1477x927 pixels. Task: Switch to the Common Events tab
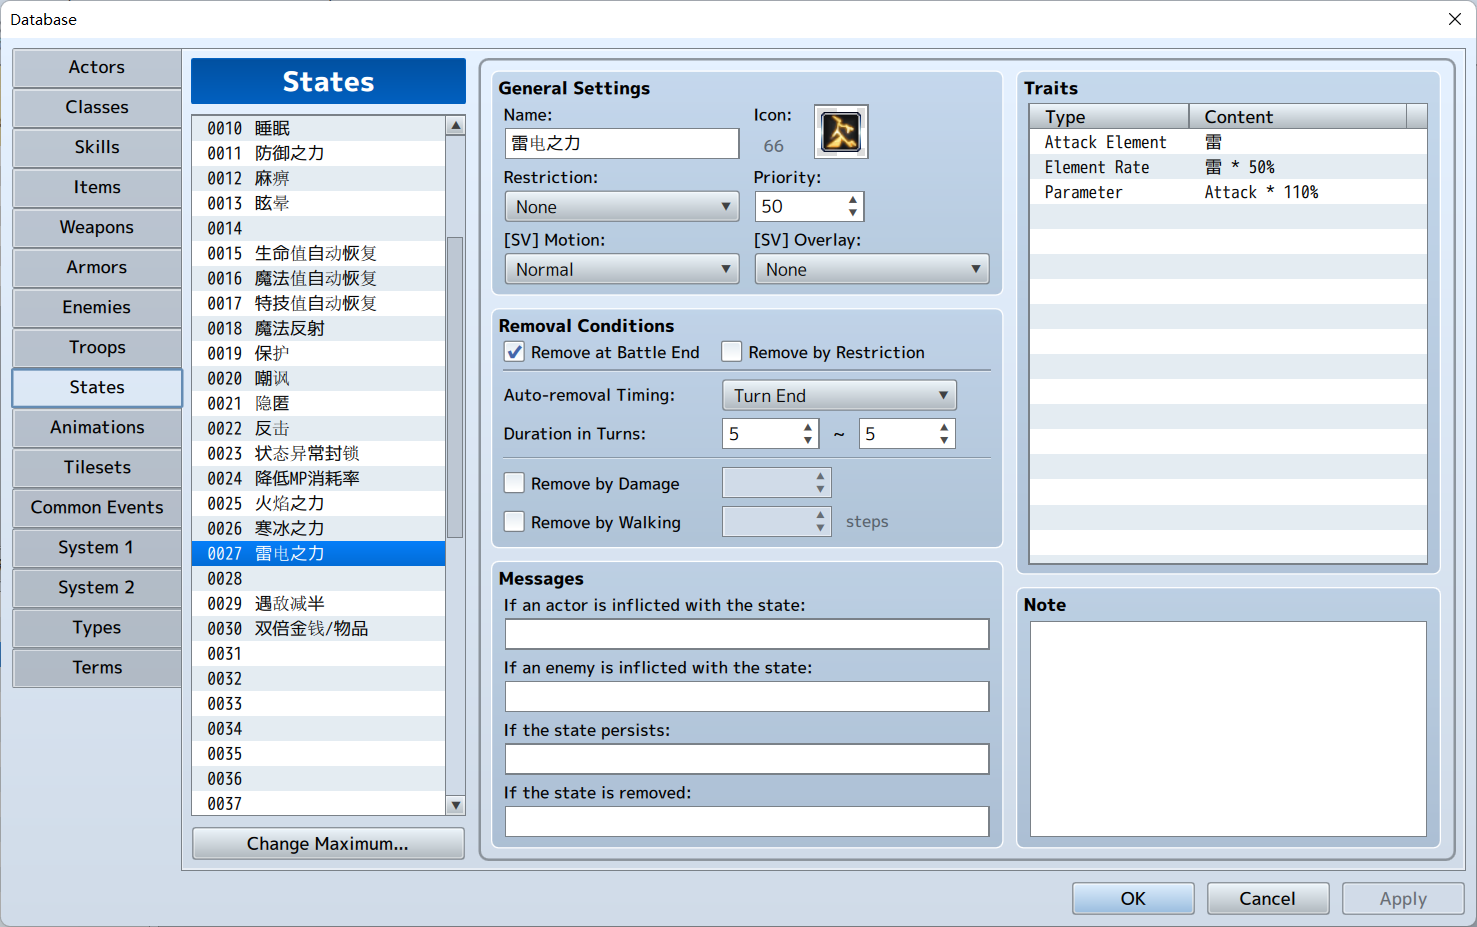click(x=97, y=507)
